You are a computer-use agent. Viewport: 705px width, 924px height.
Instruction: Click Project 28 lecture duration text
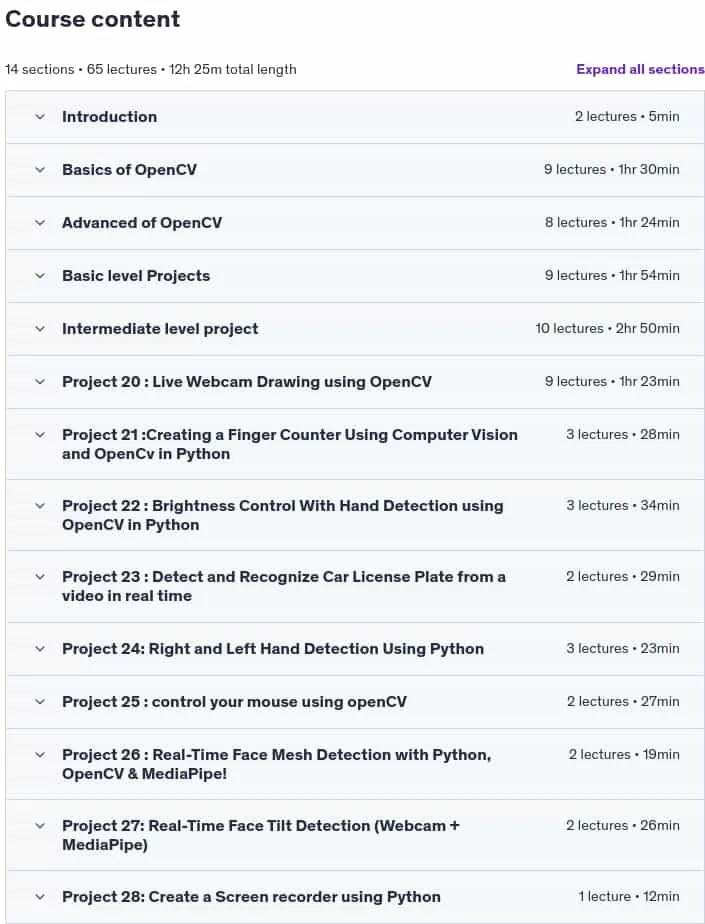[x=661, y=896]
